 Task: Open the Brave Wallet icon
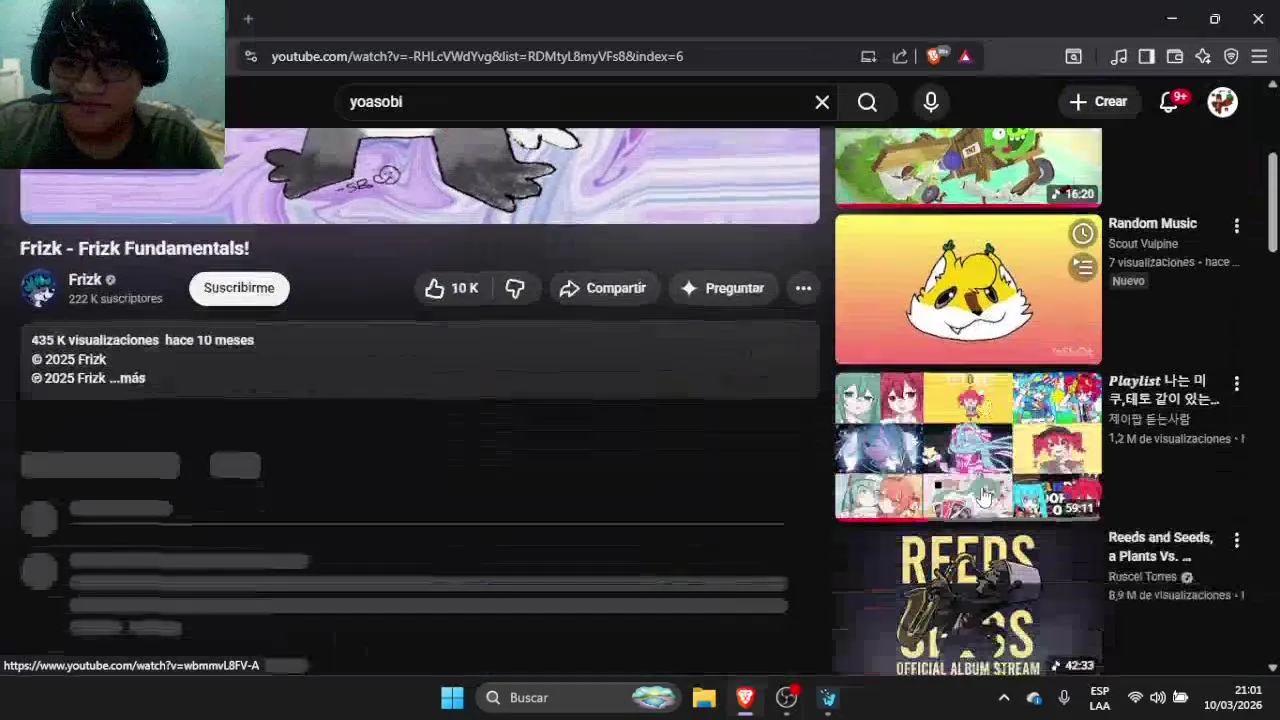1175,57
